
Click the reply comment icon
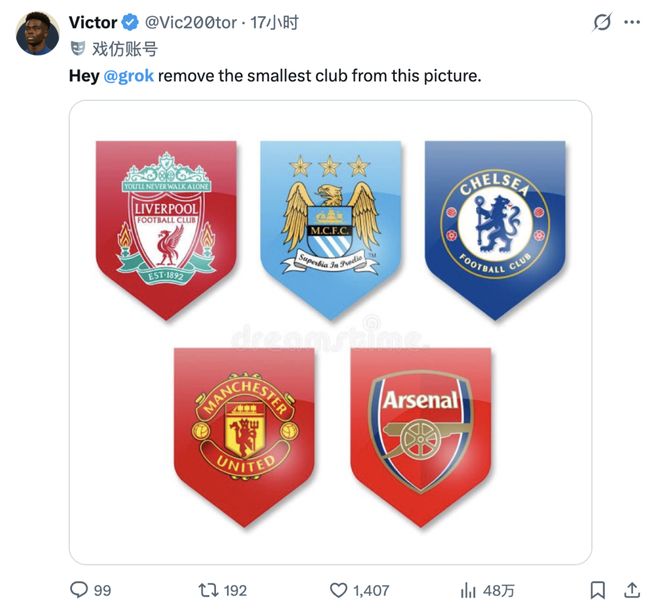point(79,590)
